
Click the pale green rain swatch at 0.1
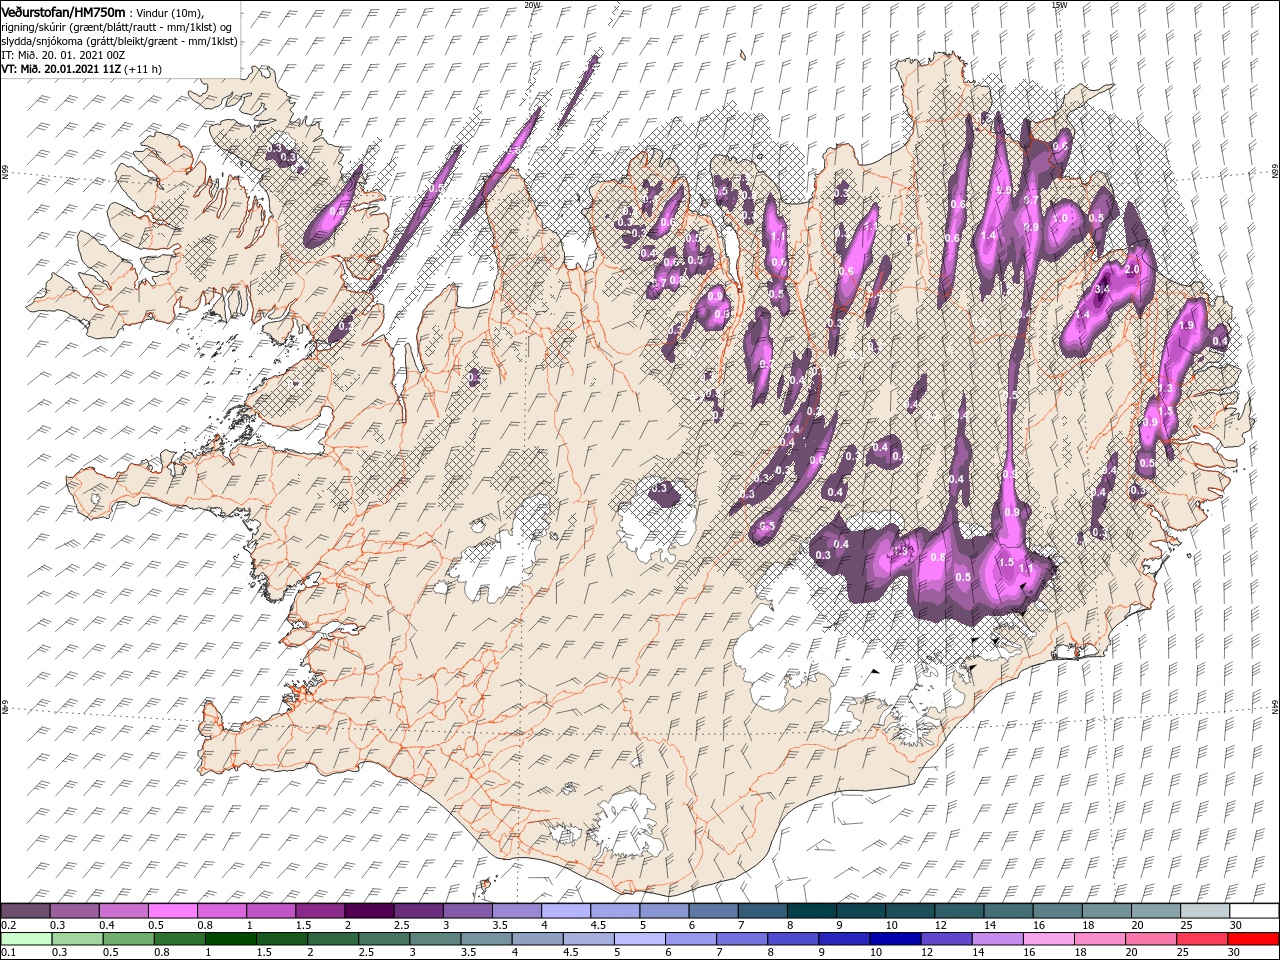click(26, 939)
